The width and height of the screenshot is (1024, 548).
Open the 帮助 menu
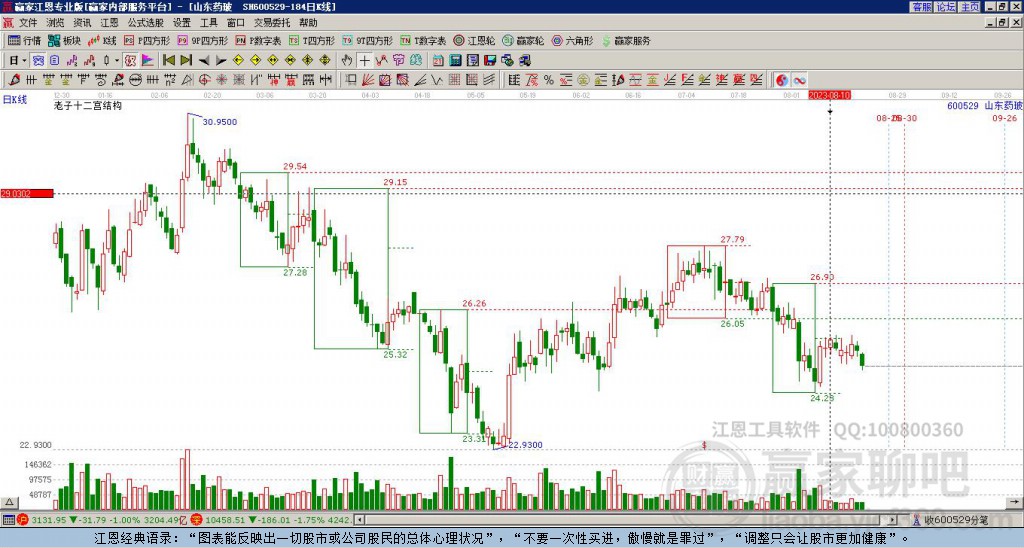(308, 23)
